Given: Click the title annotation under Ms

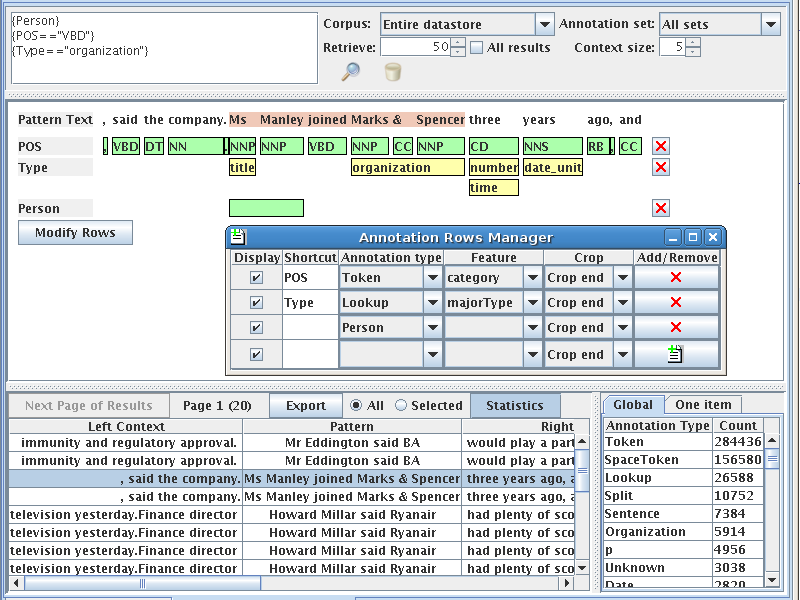Looking at the screenshot, I should point(242,167).
